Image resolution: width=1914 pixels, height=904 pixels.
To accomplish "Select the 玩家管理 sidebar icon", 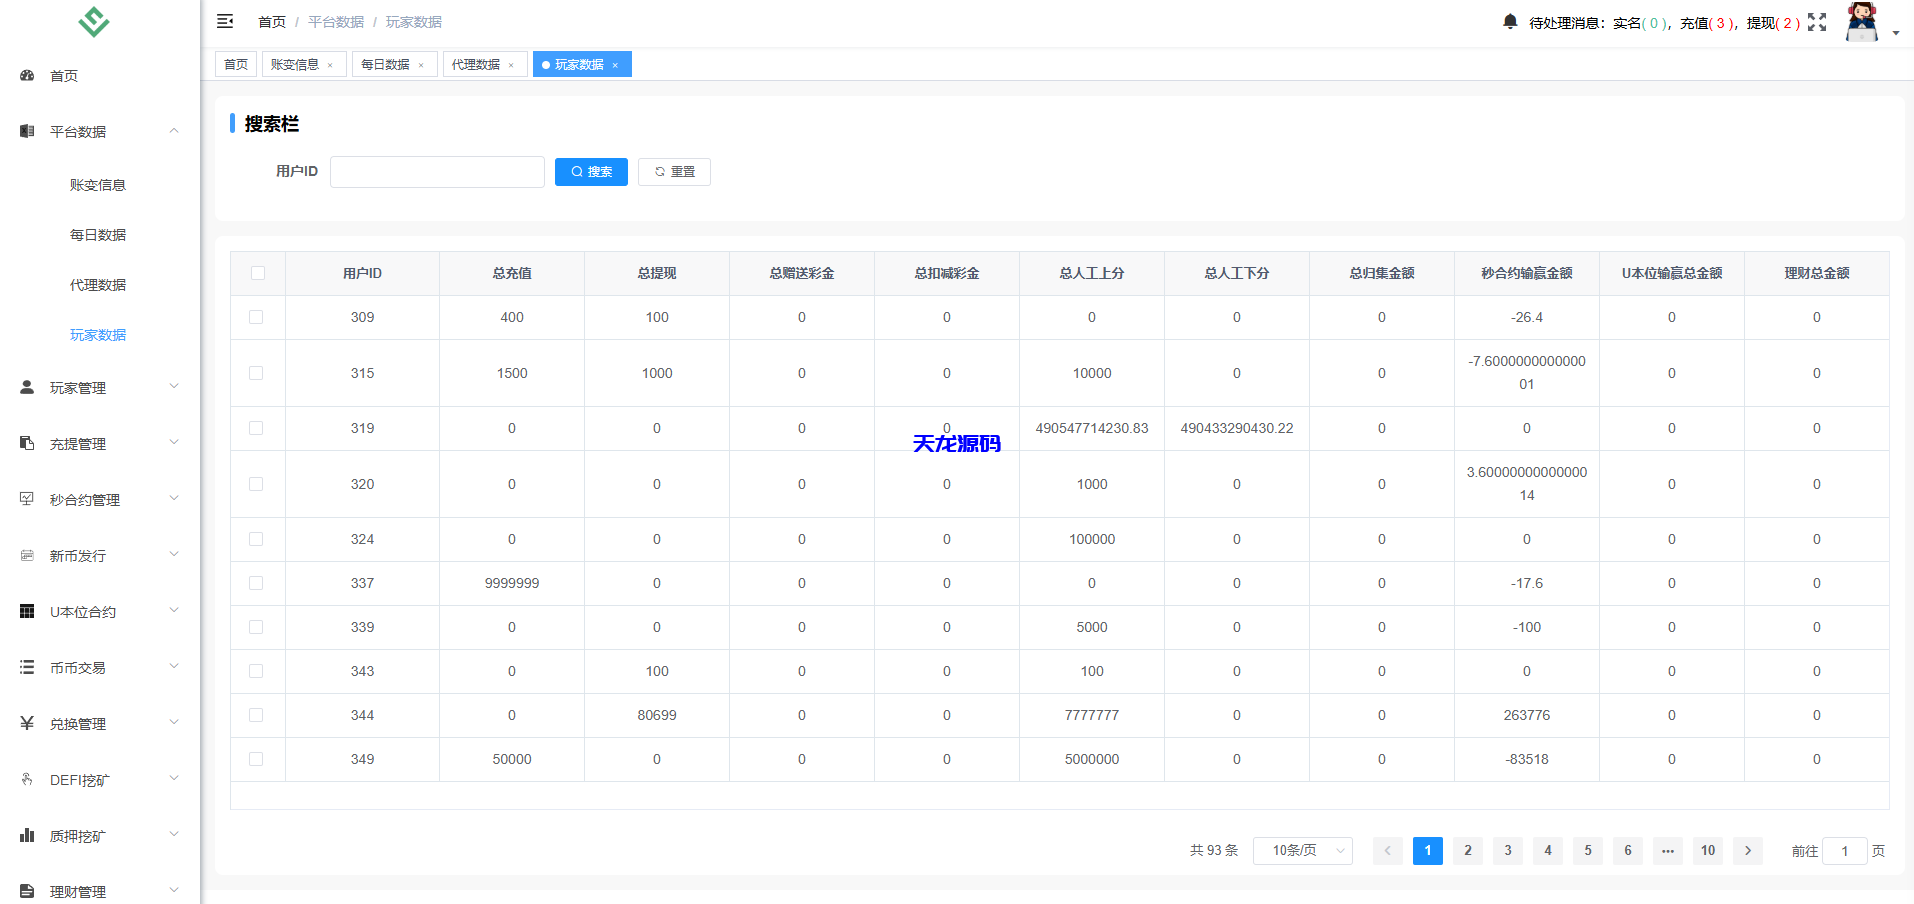I will [x=26, y=387].
